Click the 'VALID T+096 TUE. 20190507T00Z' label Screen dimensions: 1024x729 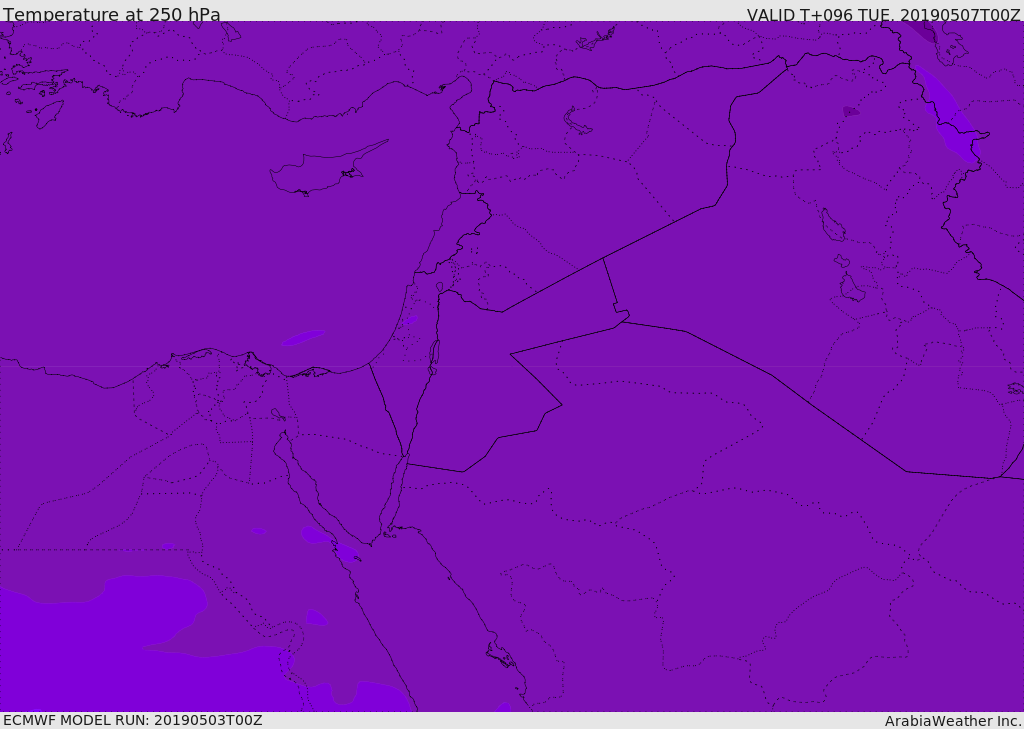tap(884, 14)
